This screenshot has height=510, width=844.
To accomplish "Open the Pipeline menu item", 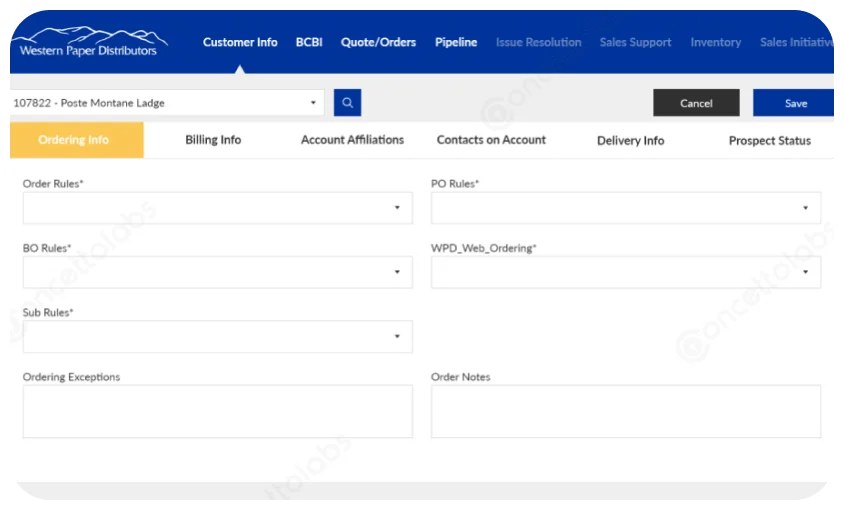I will point(456,42).
